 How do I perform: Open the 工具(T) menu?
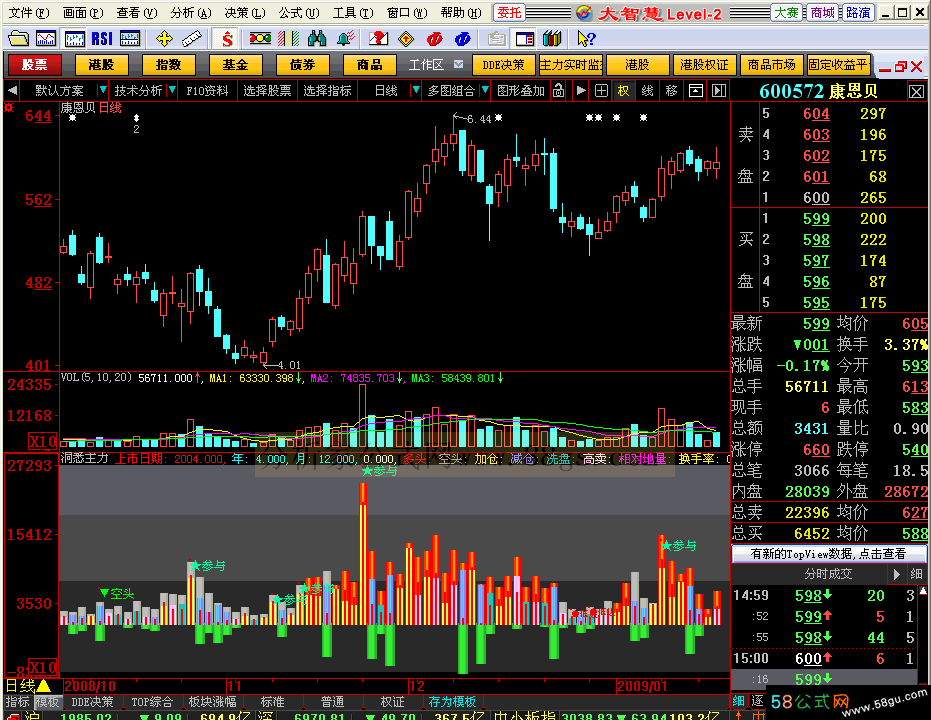pos(353,12)
